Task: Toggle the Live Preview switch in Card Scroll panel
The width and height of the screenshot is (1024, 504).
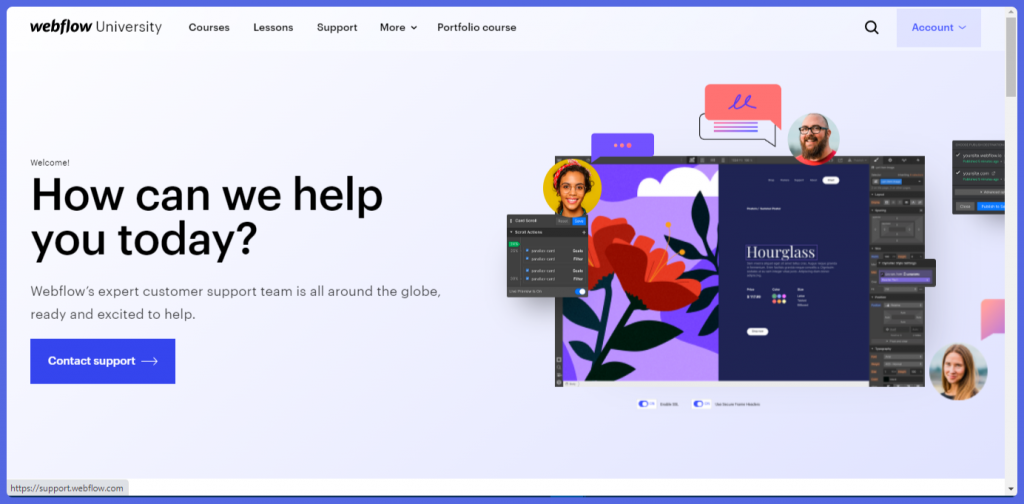Action: [x=581, y=291]
